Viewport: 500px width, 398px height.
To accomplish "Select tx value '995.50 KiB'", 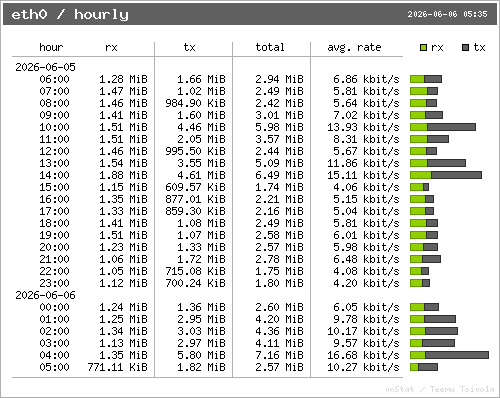I will point(195,151).
